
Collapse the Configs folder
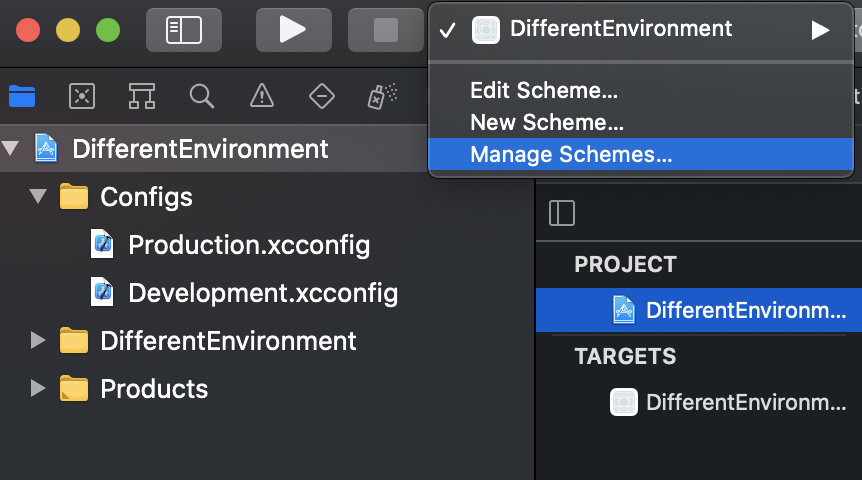[x=39, y=197]
